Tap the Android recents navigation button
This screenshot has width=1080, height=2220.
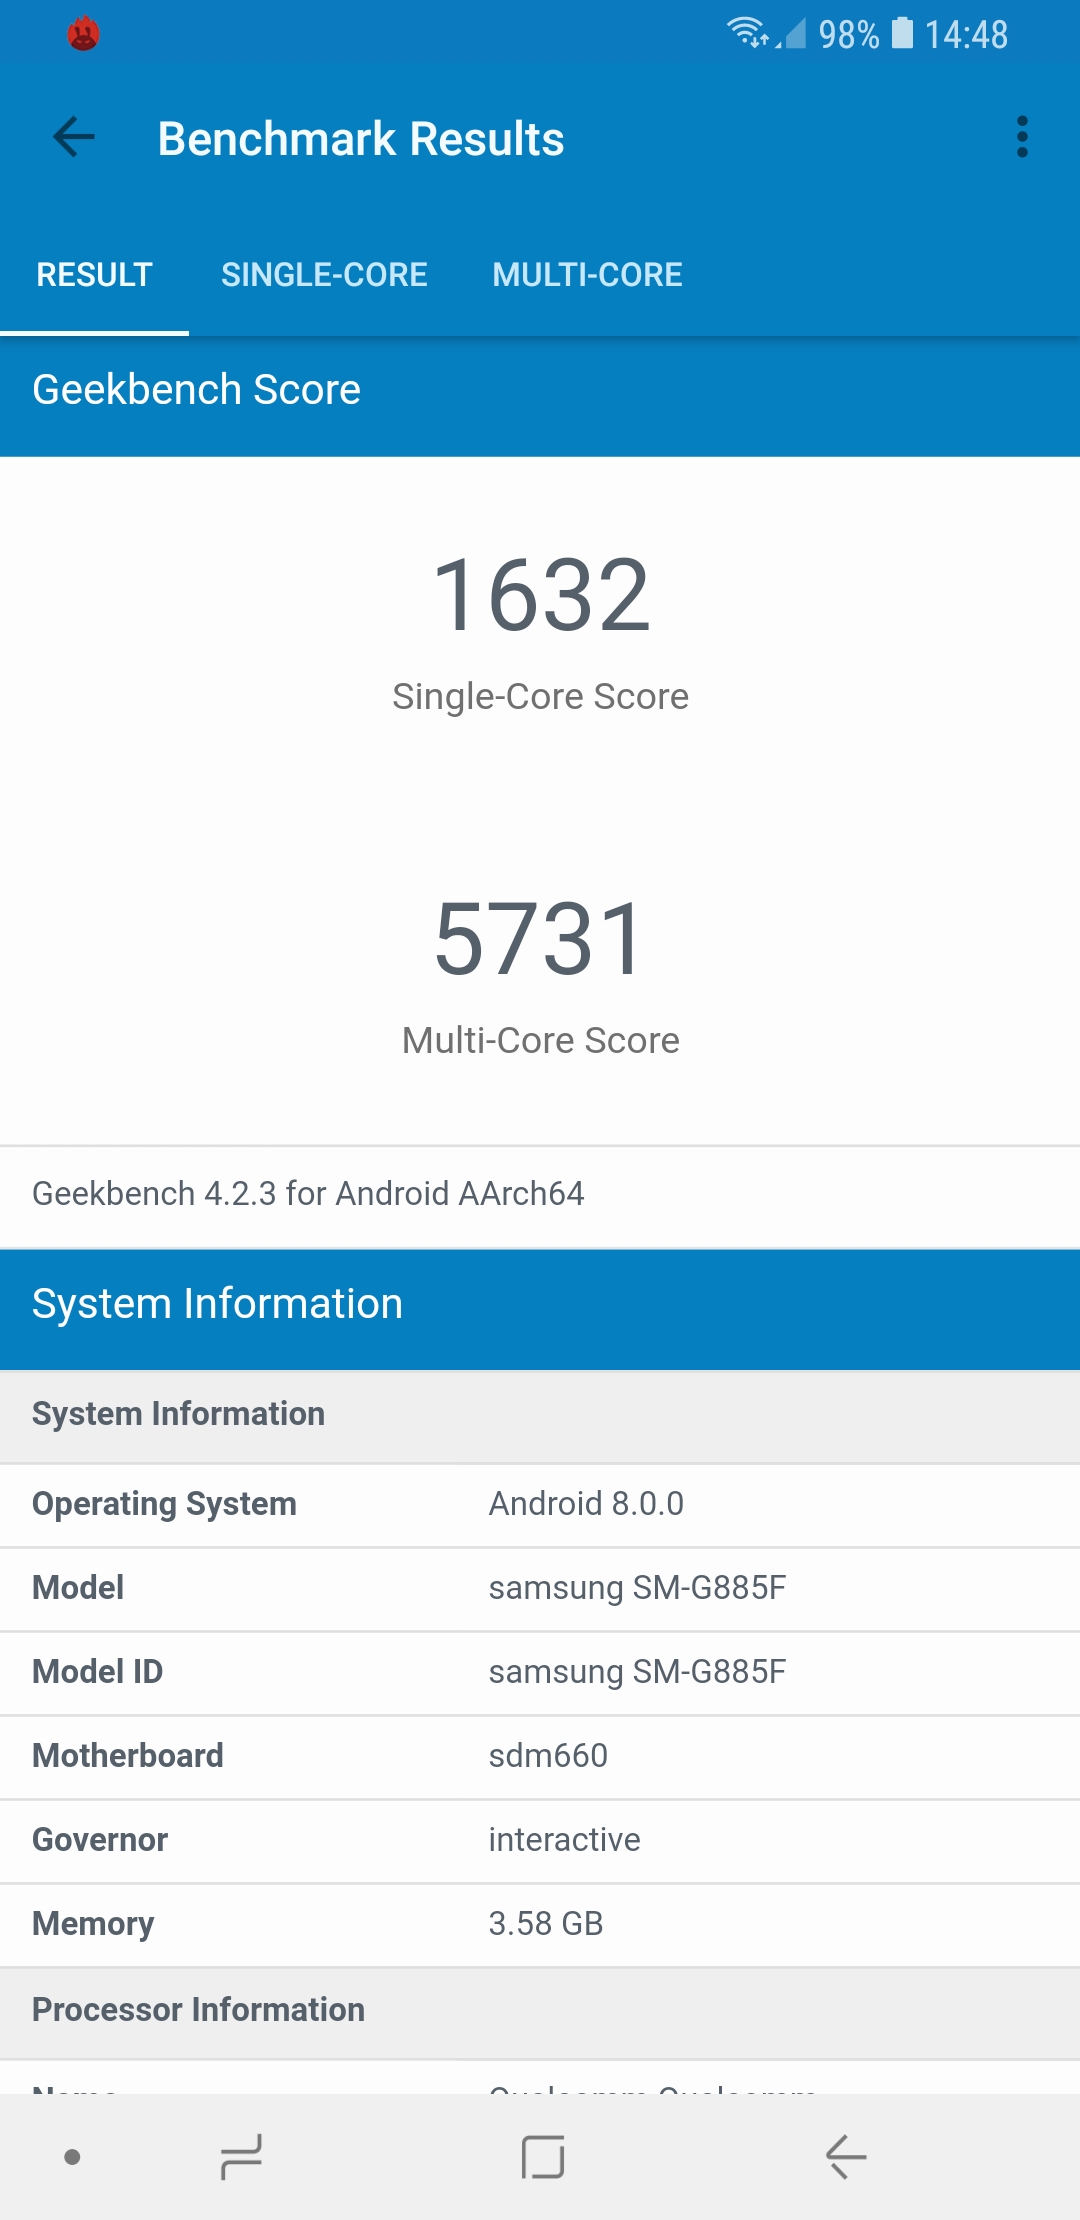click(241, 2157)
